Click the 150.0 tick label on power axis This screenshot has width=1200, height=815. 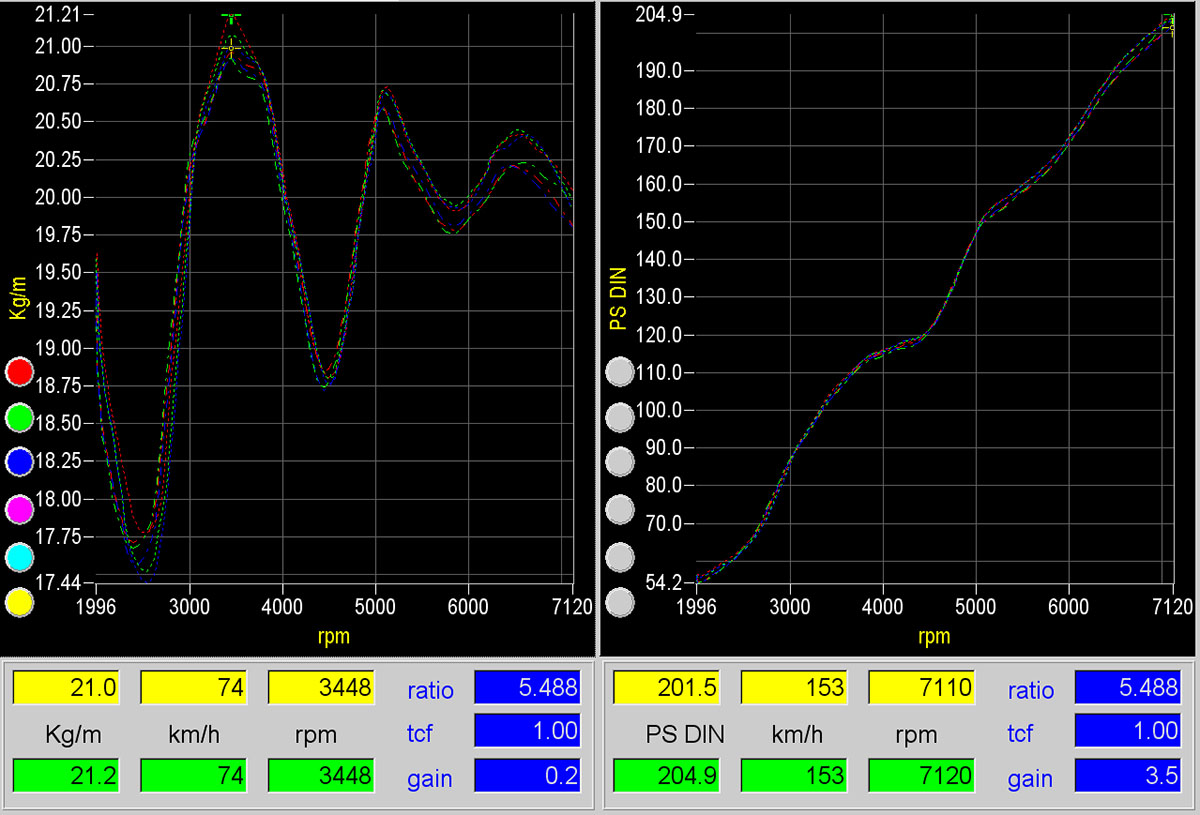(x=660, y=221)
